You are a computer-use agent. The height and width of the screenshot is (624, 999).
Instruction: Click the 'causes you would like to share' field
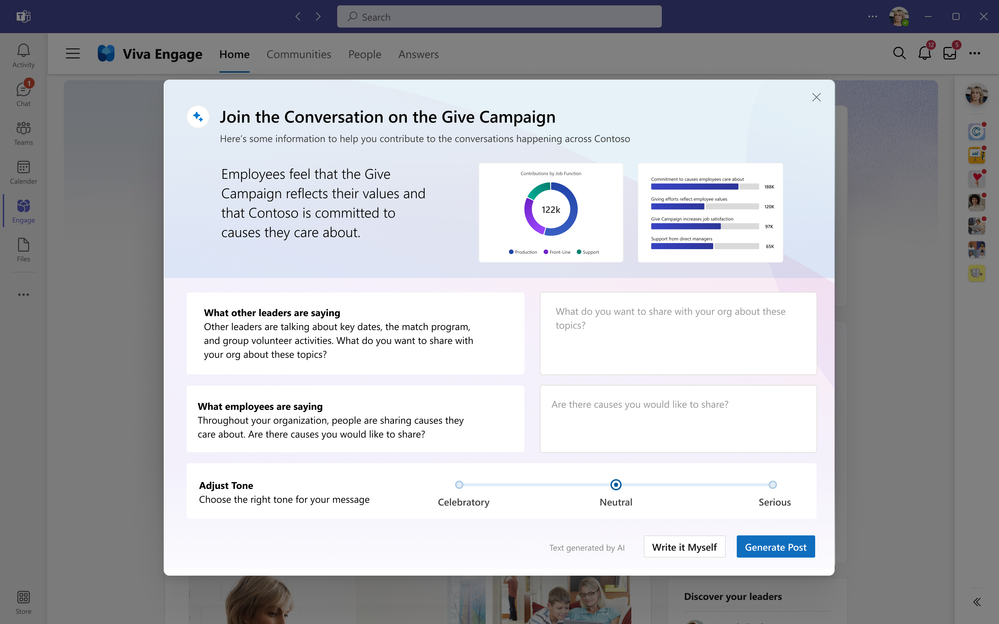click(x=678, y=419)
